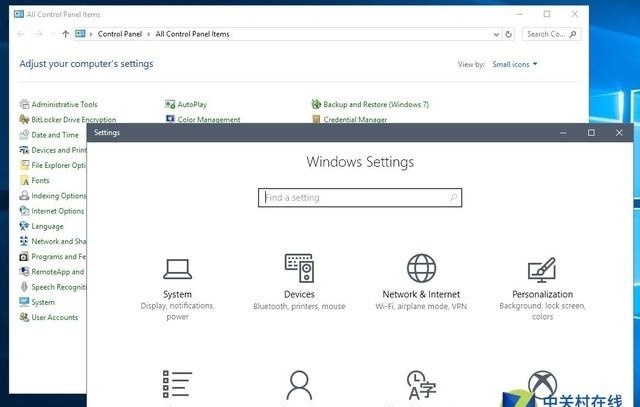Viewport: 640px width, 407px height.
Task: Click the search magnifier in Find a setting
Action: coord(453,198)
